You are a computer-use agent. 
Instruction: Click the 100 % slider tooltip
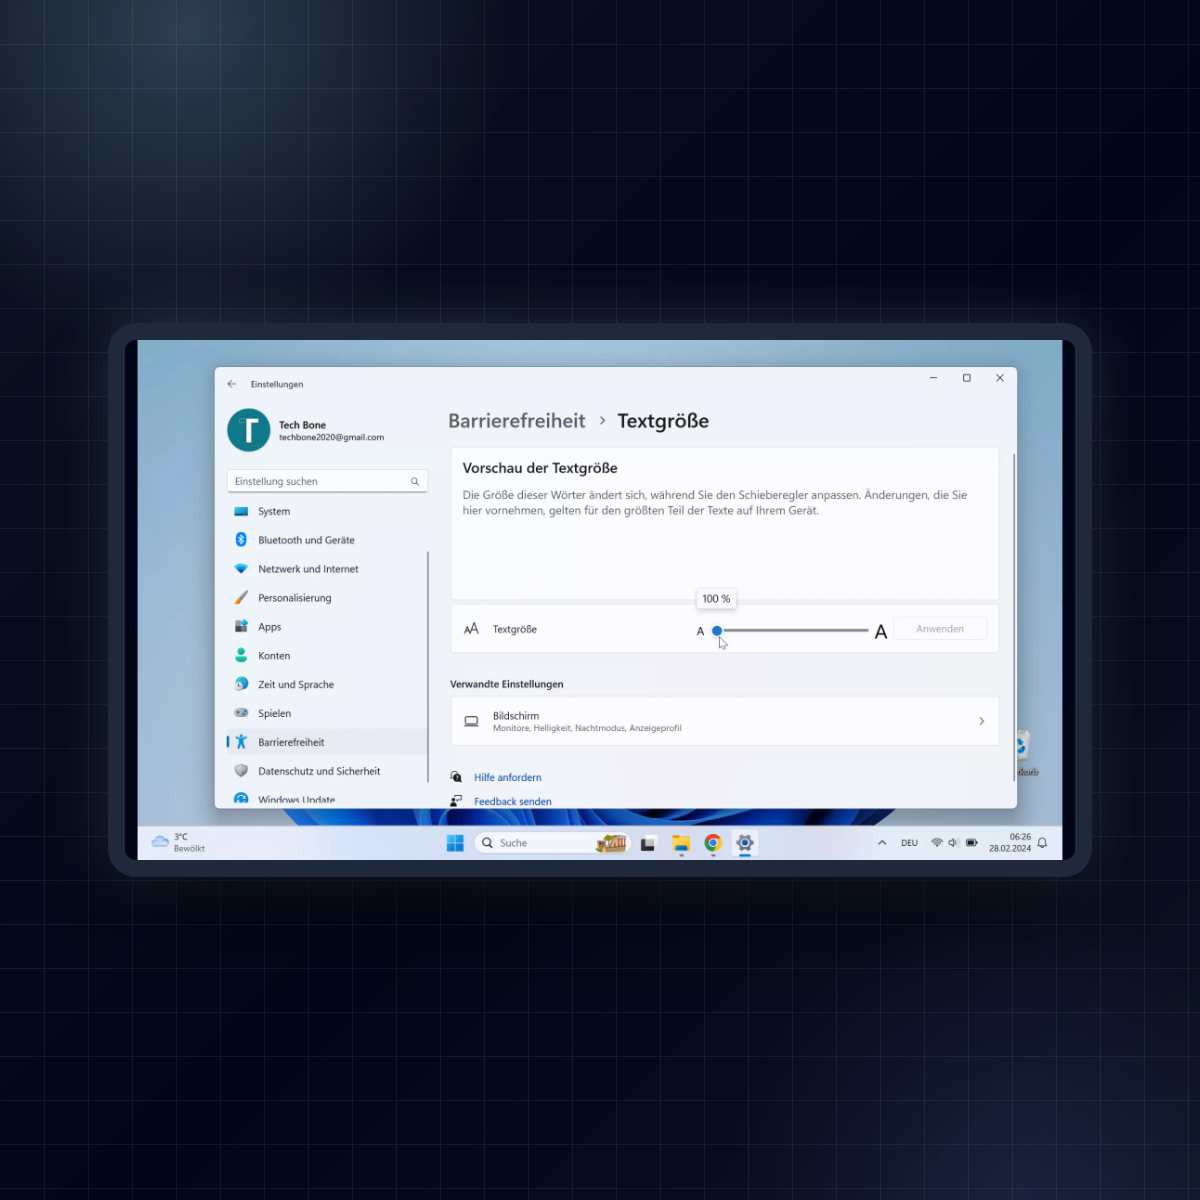tap(716, 598)
